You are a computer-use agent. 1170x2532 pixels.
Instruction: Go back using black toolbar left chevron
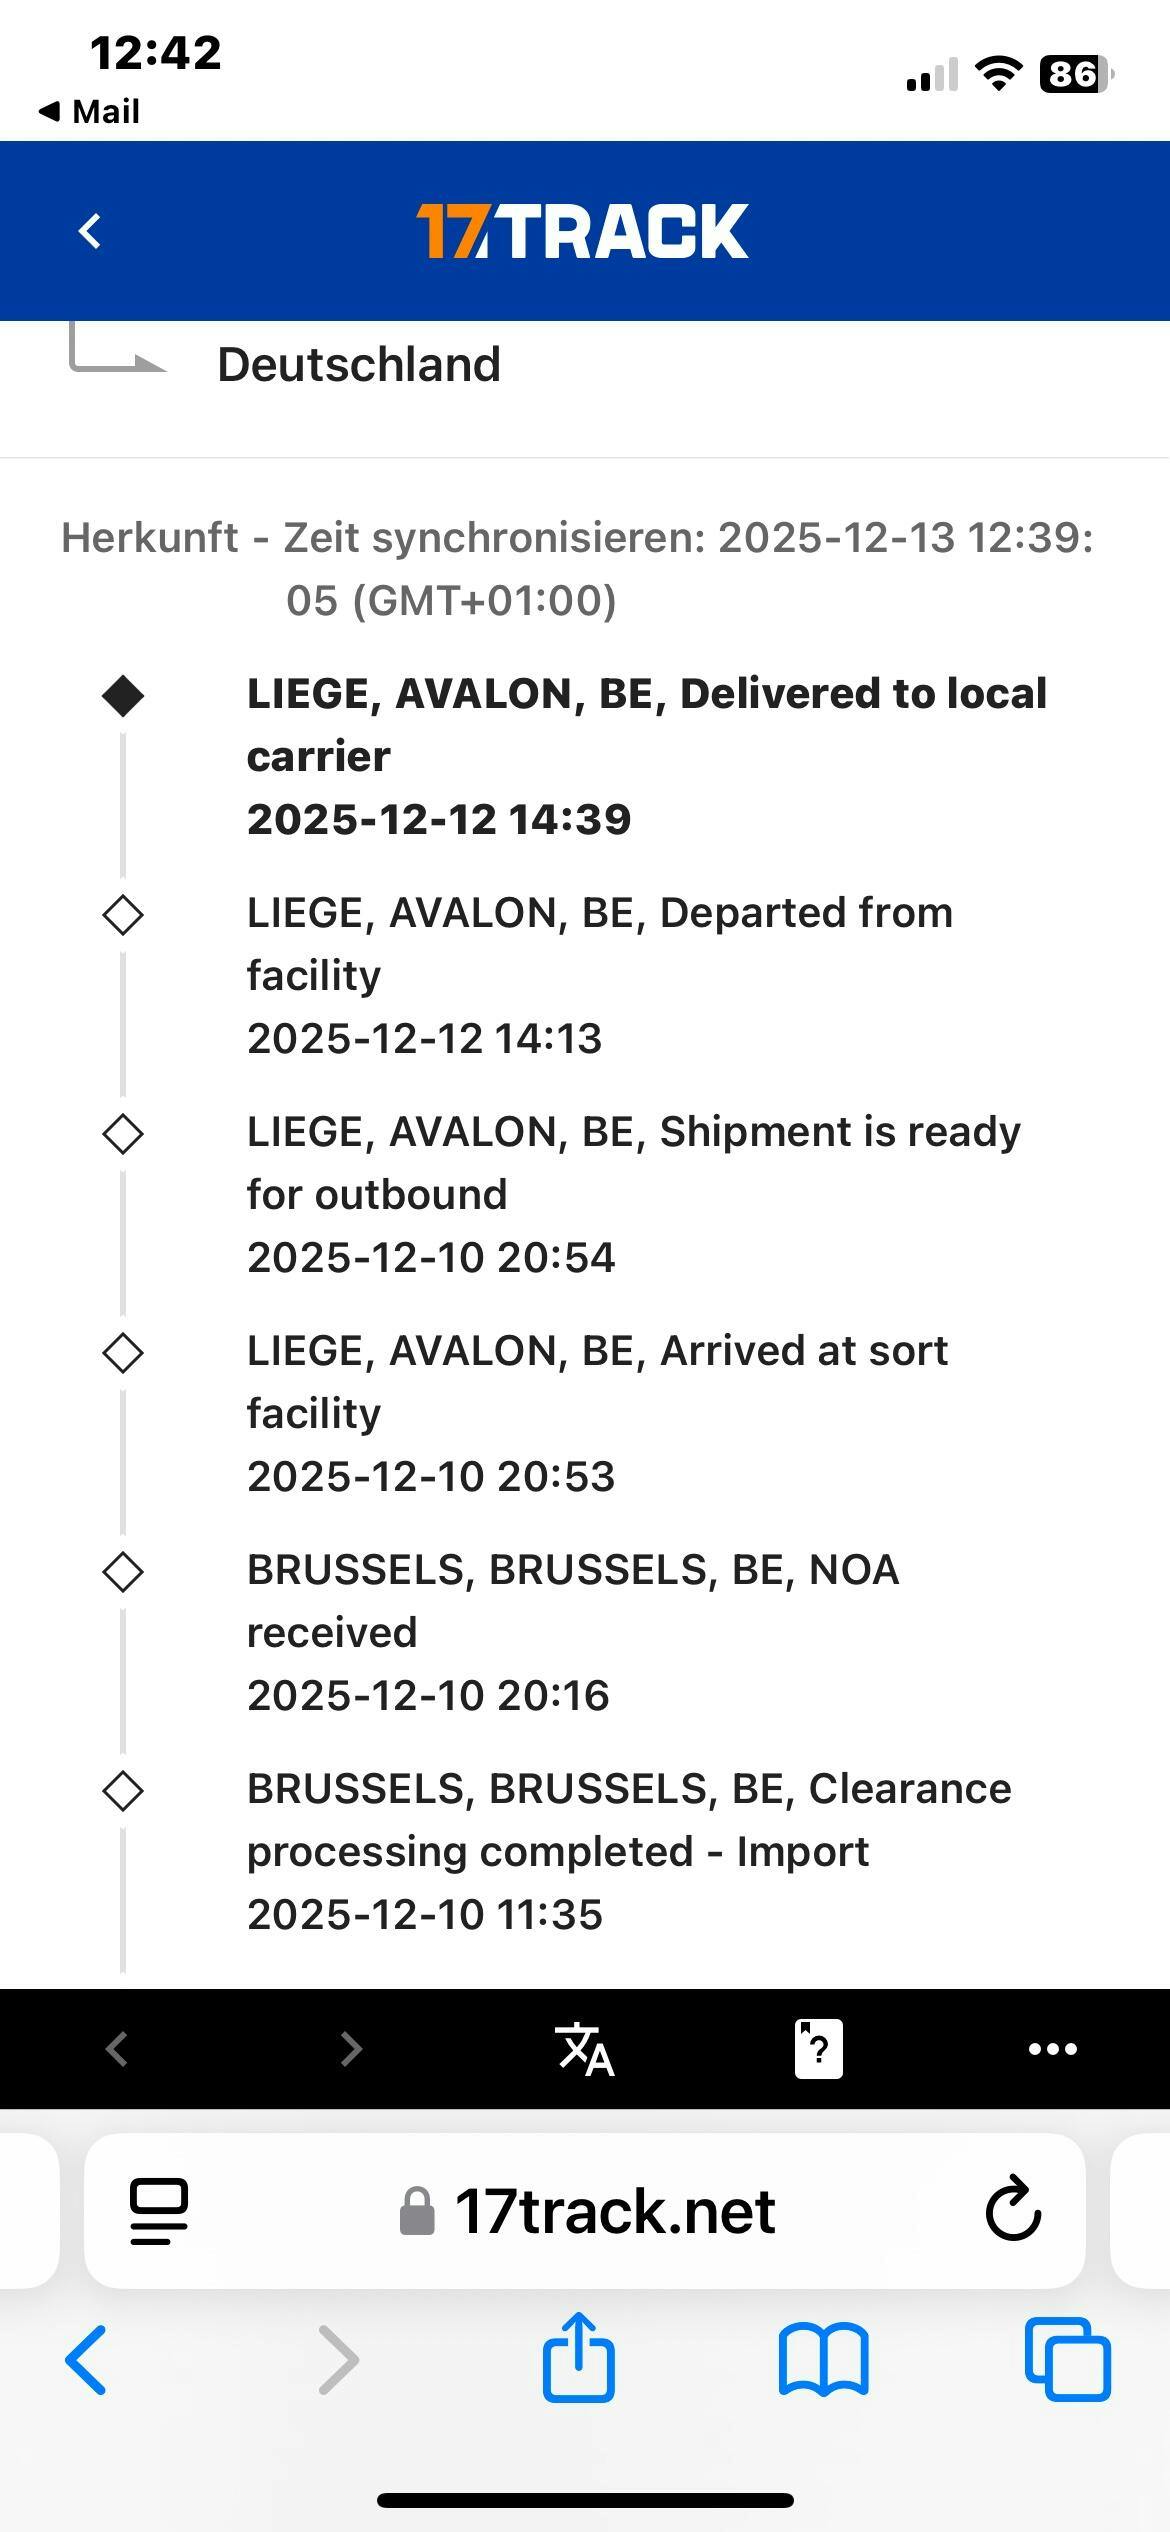coord(117,2049)
